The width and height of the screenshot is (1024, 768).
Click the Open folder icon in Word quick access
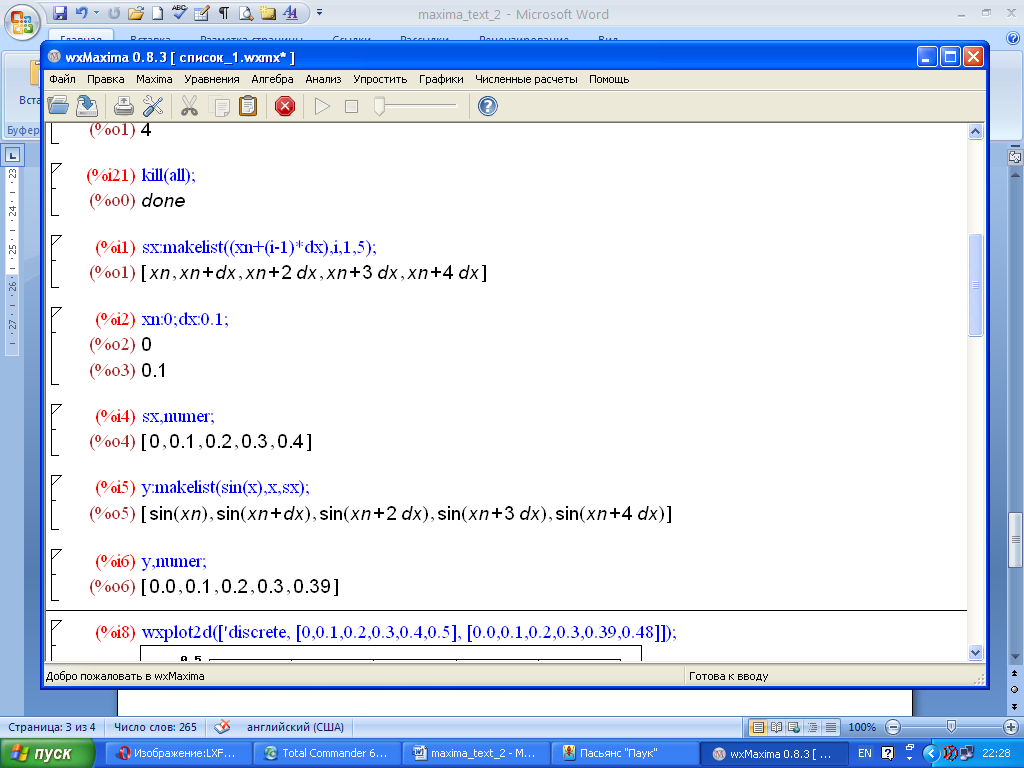(136, 12)
